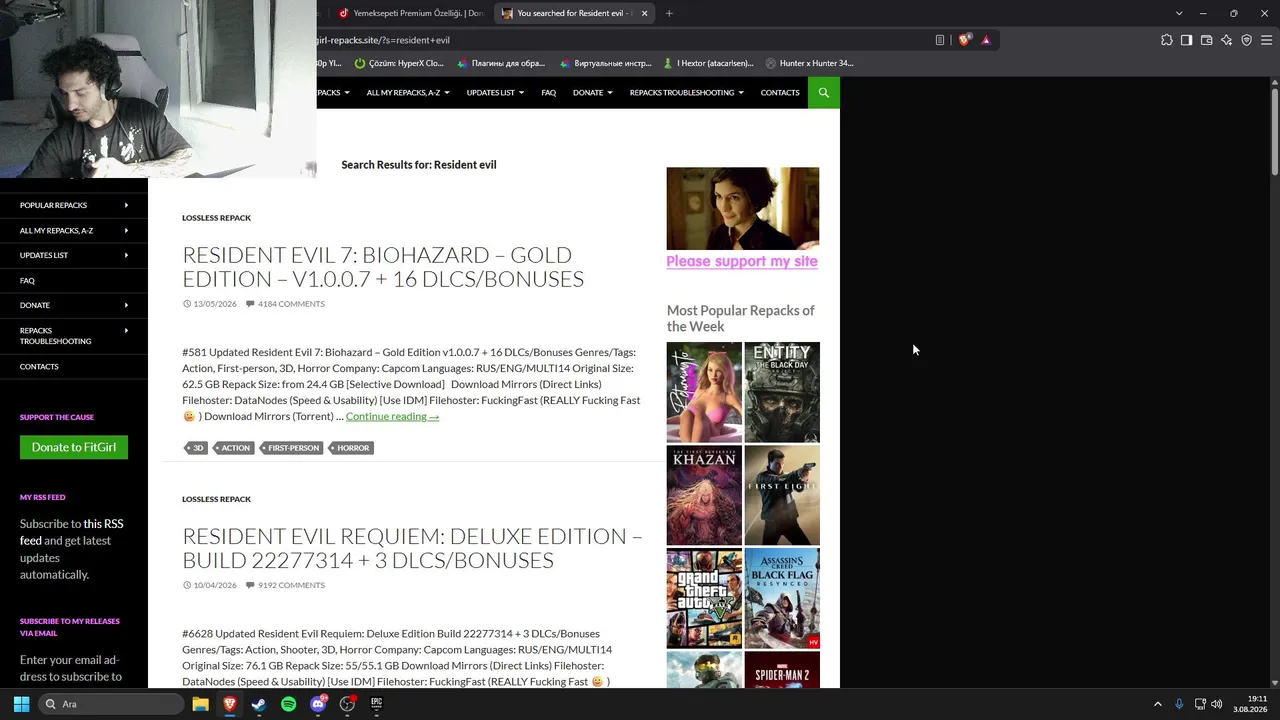Screen dimensions: 1280x720
Task: Open the Grand Theft Auto V thumbnail
Action: [704, 598]
